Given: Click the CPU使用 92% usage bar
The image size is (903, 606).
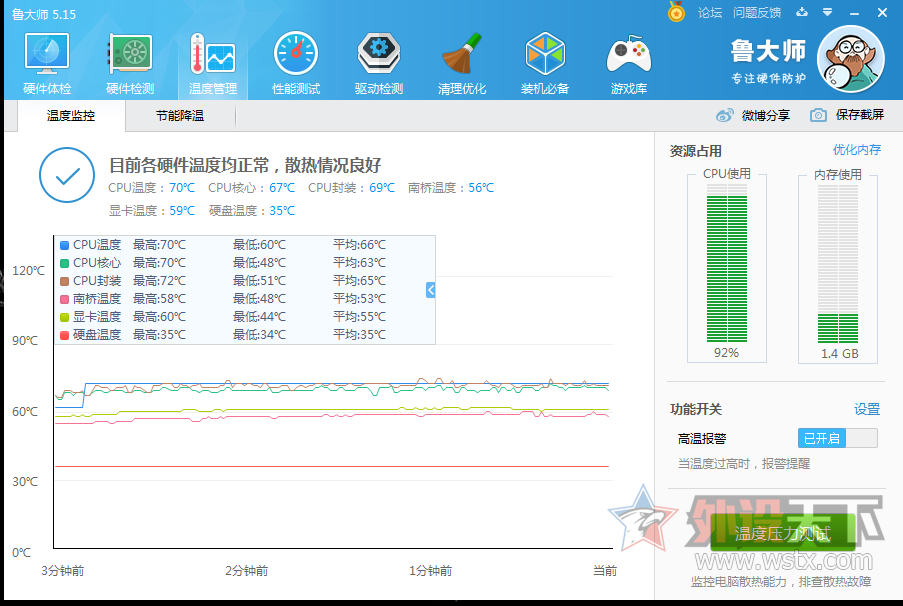Looking at the screenshot, I should point(727,263).
